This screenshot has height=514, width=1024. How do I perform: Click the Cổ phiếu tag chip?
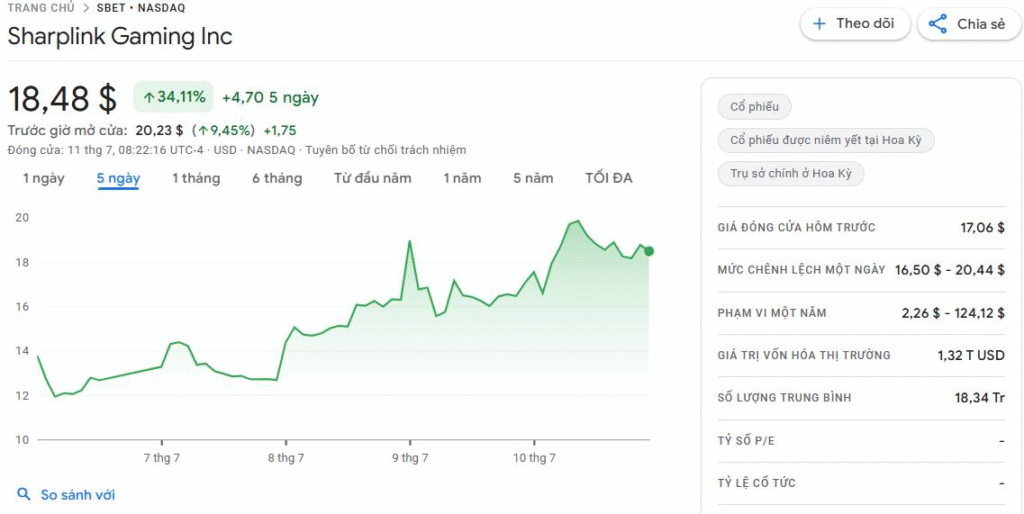(754, 107)
